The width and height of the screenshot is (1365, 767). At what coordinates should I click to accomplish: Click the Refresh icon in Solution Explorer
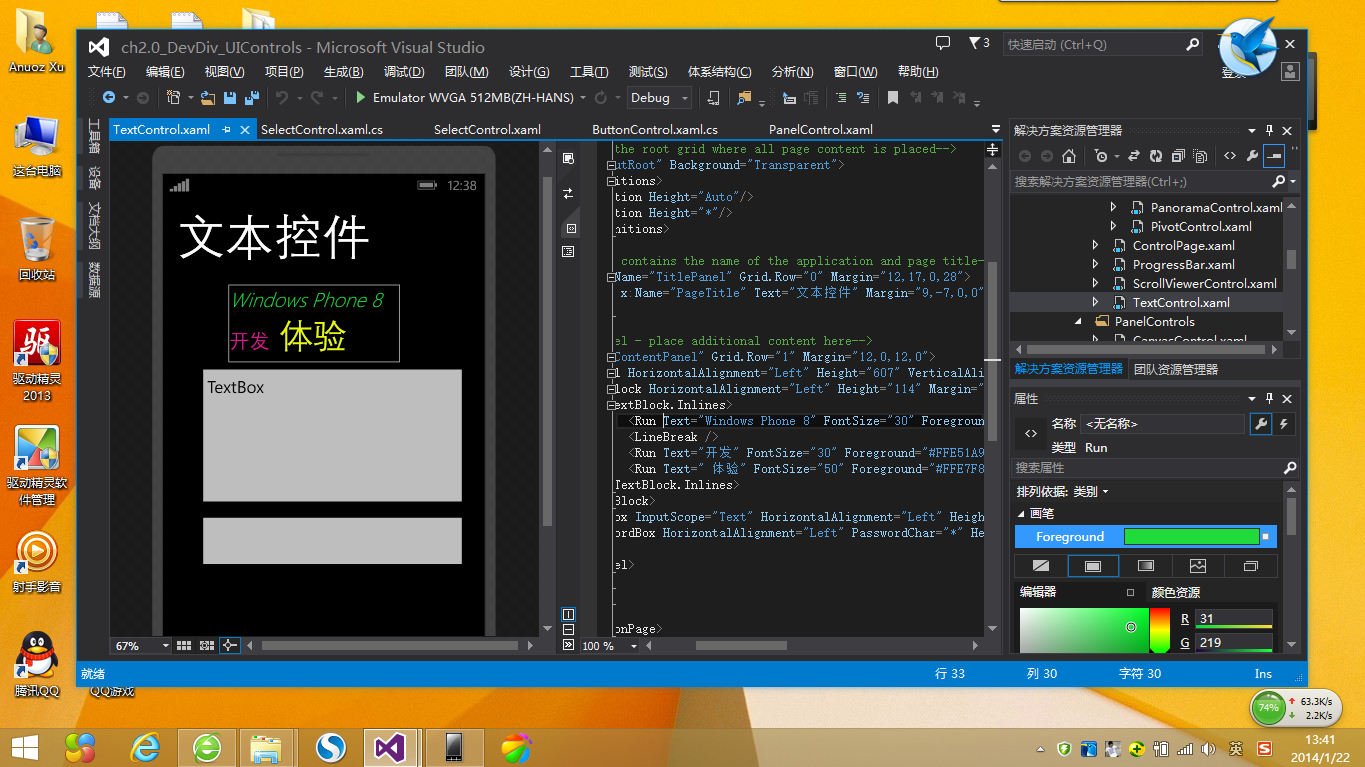click(1156, 156)
